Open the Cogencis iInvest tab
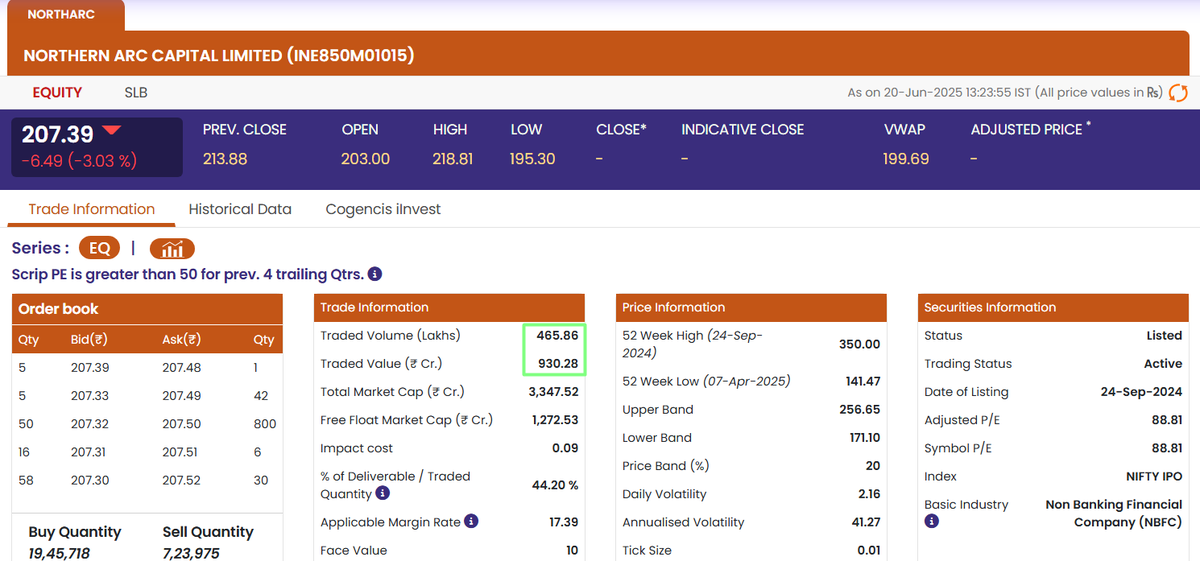1200x561 pixels. pos(383,209)
